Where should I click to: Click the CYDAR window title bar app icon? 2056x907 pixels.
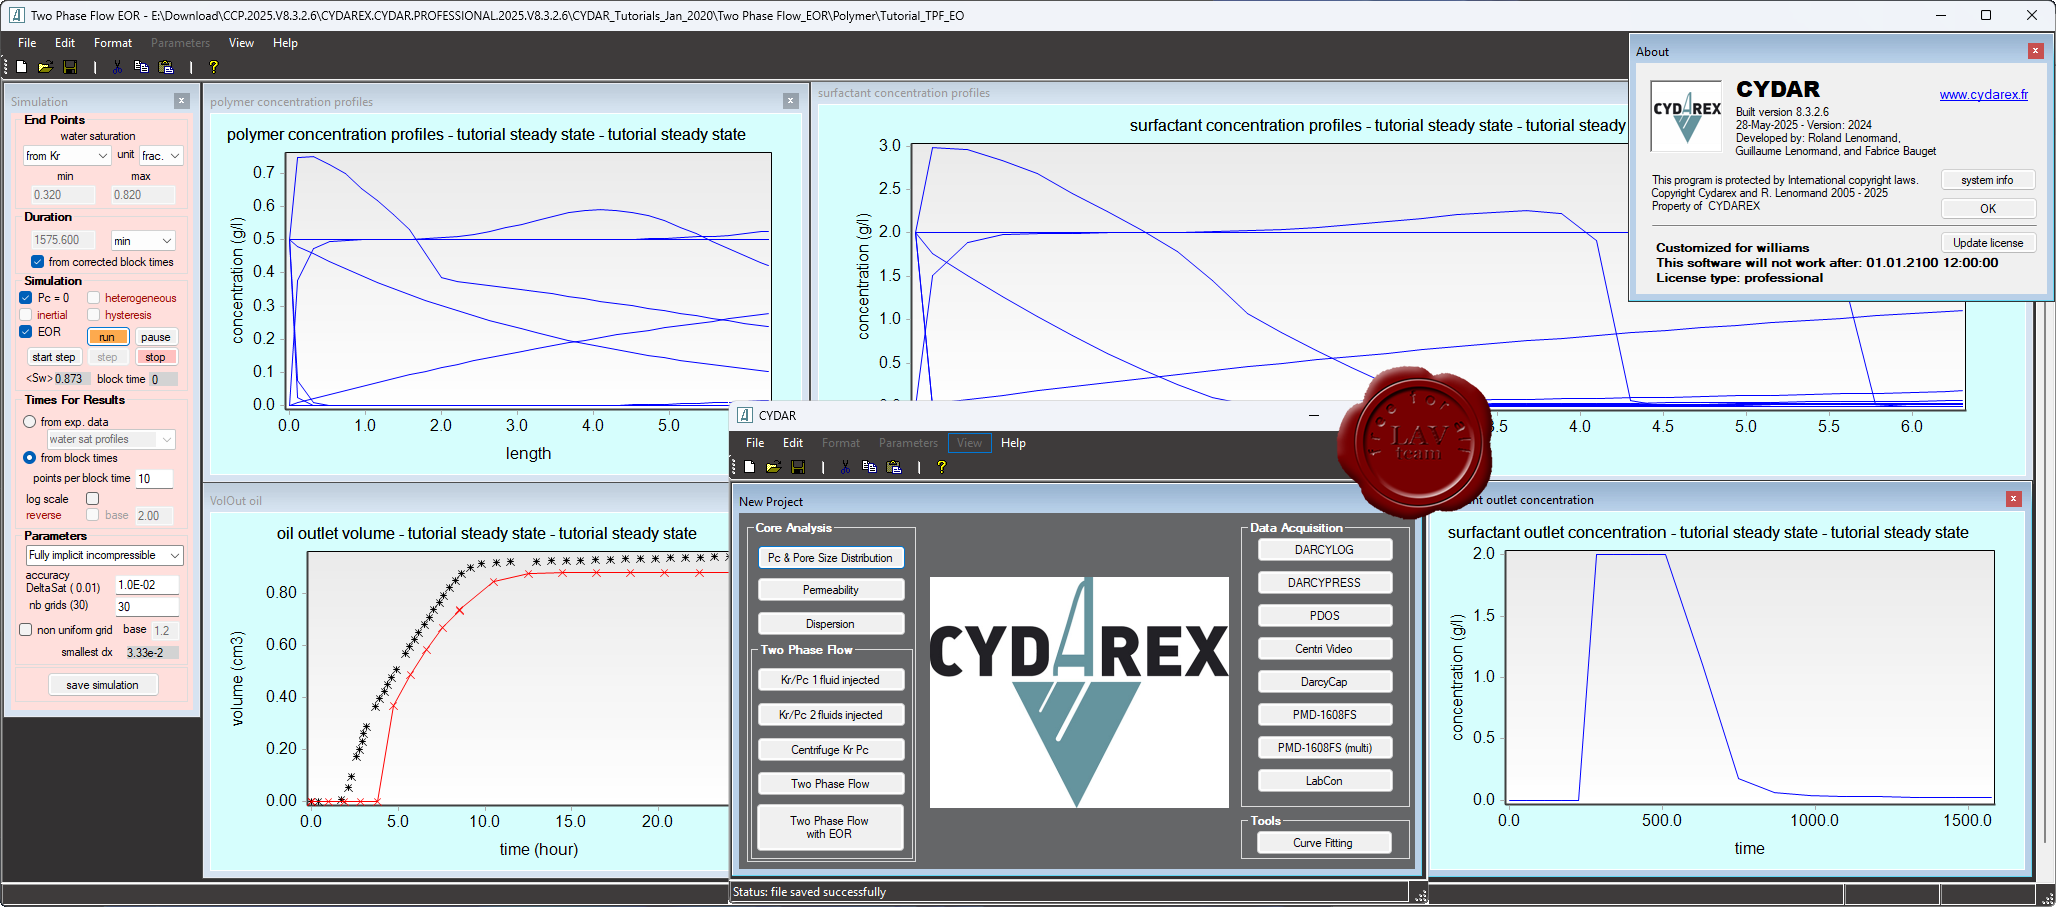click(744, 415)
